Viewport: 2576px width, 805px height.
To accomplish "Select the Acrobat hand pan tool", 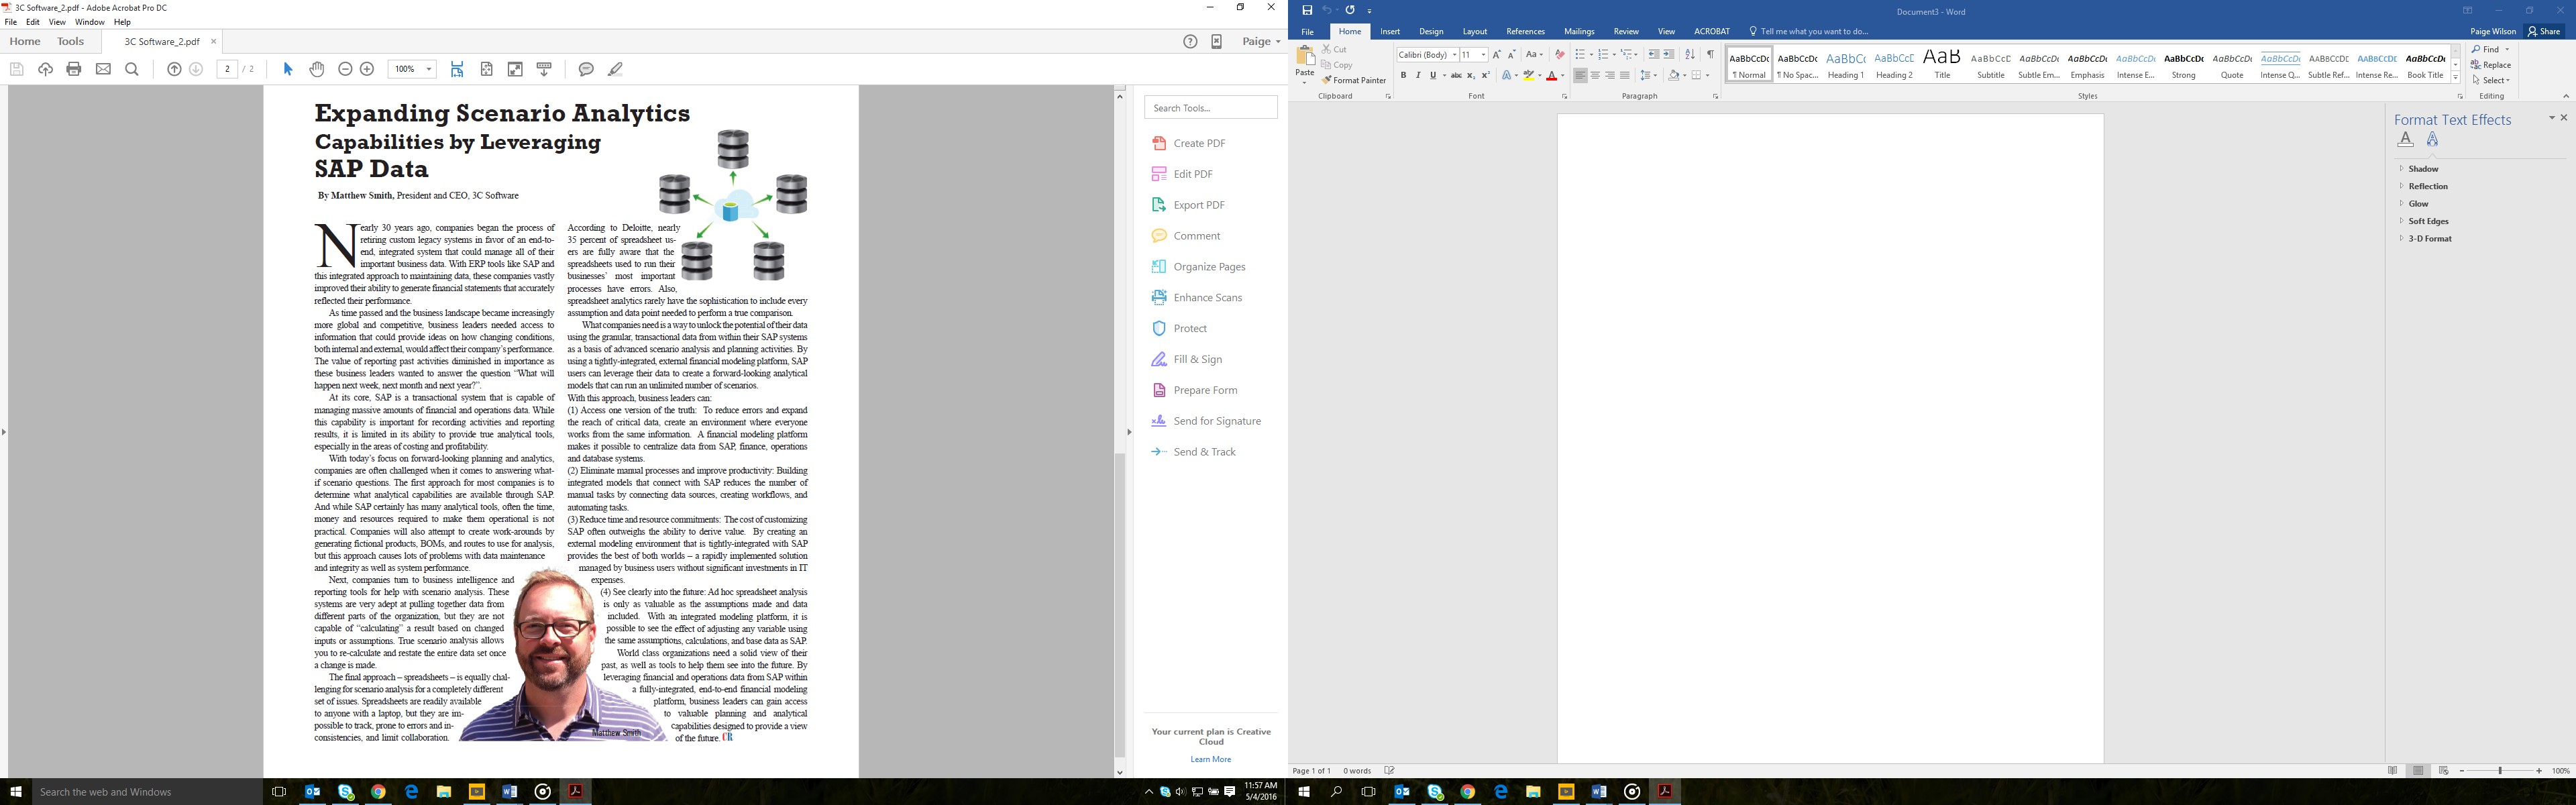I will pos(317,69).
